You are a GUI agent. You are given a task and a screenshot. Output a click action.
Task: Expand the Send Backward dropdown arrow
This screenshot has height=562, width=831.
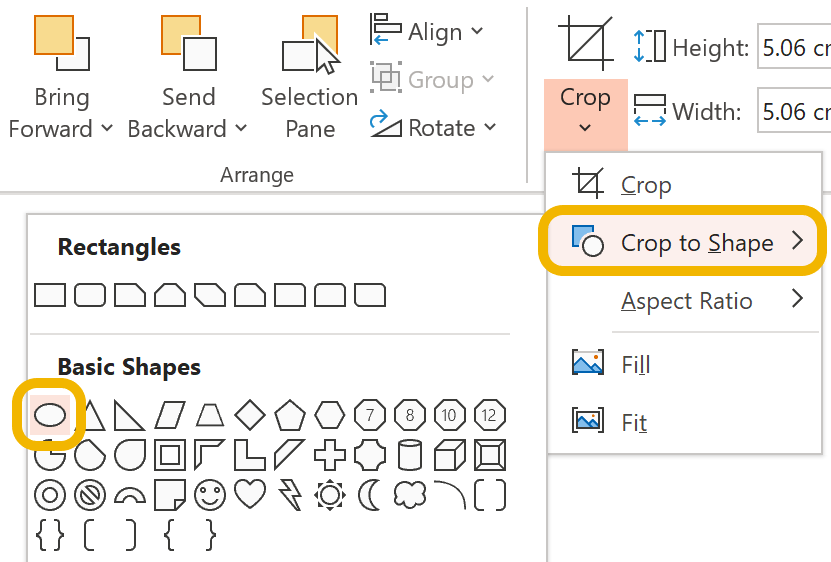(x=240, y=129)
